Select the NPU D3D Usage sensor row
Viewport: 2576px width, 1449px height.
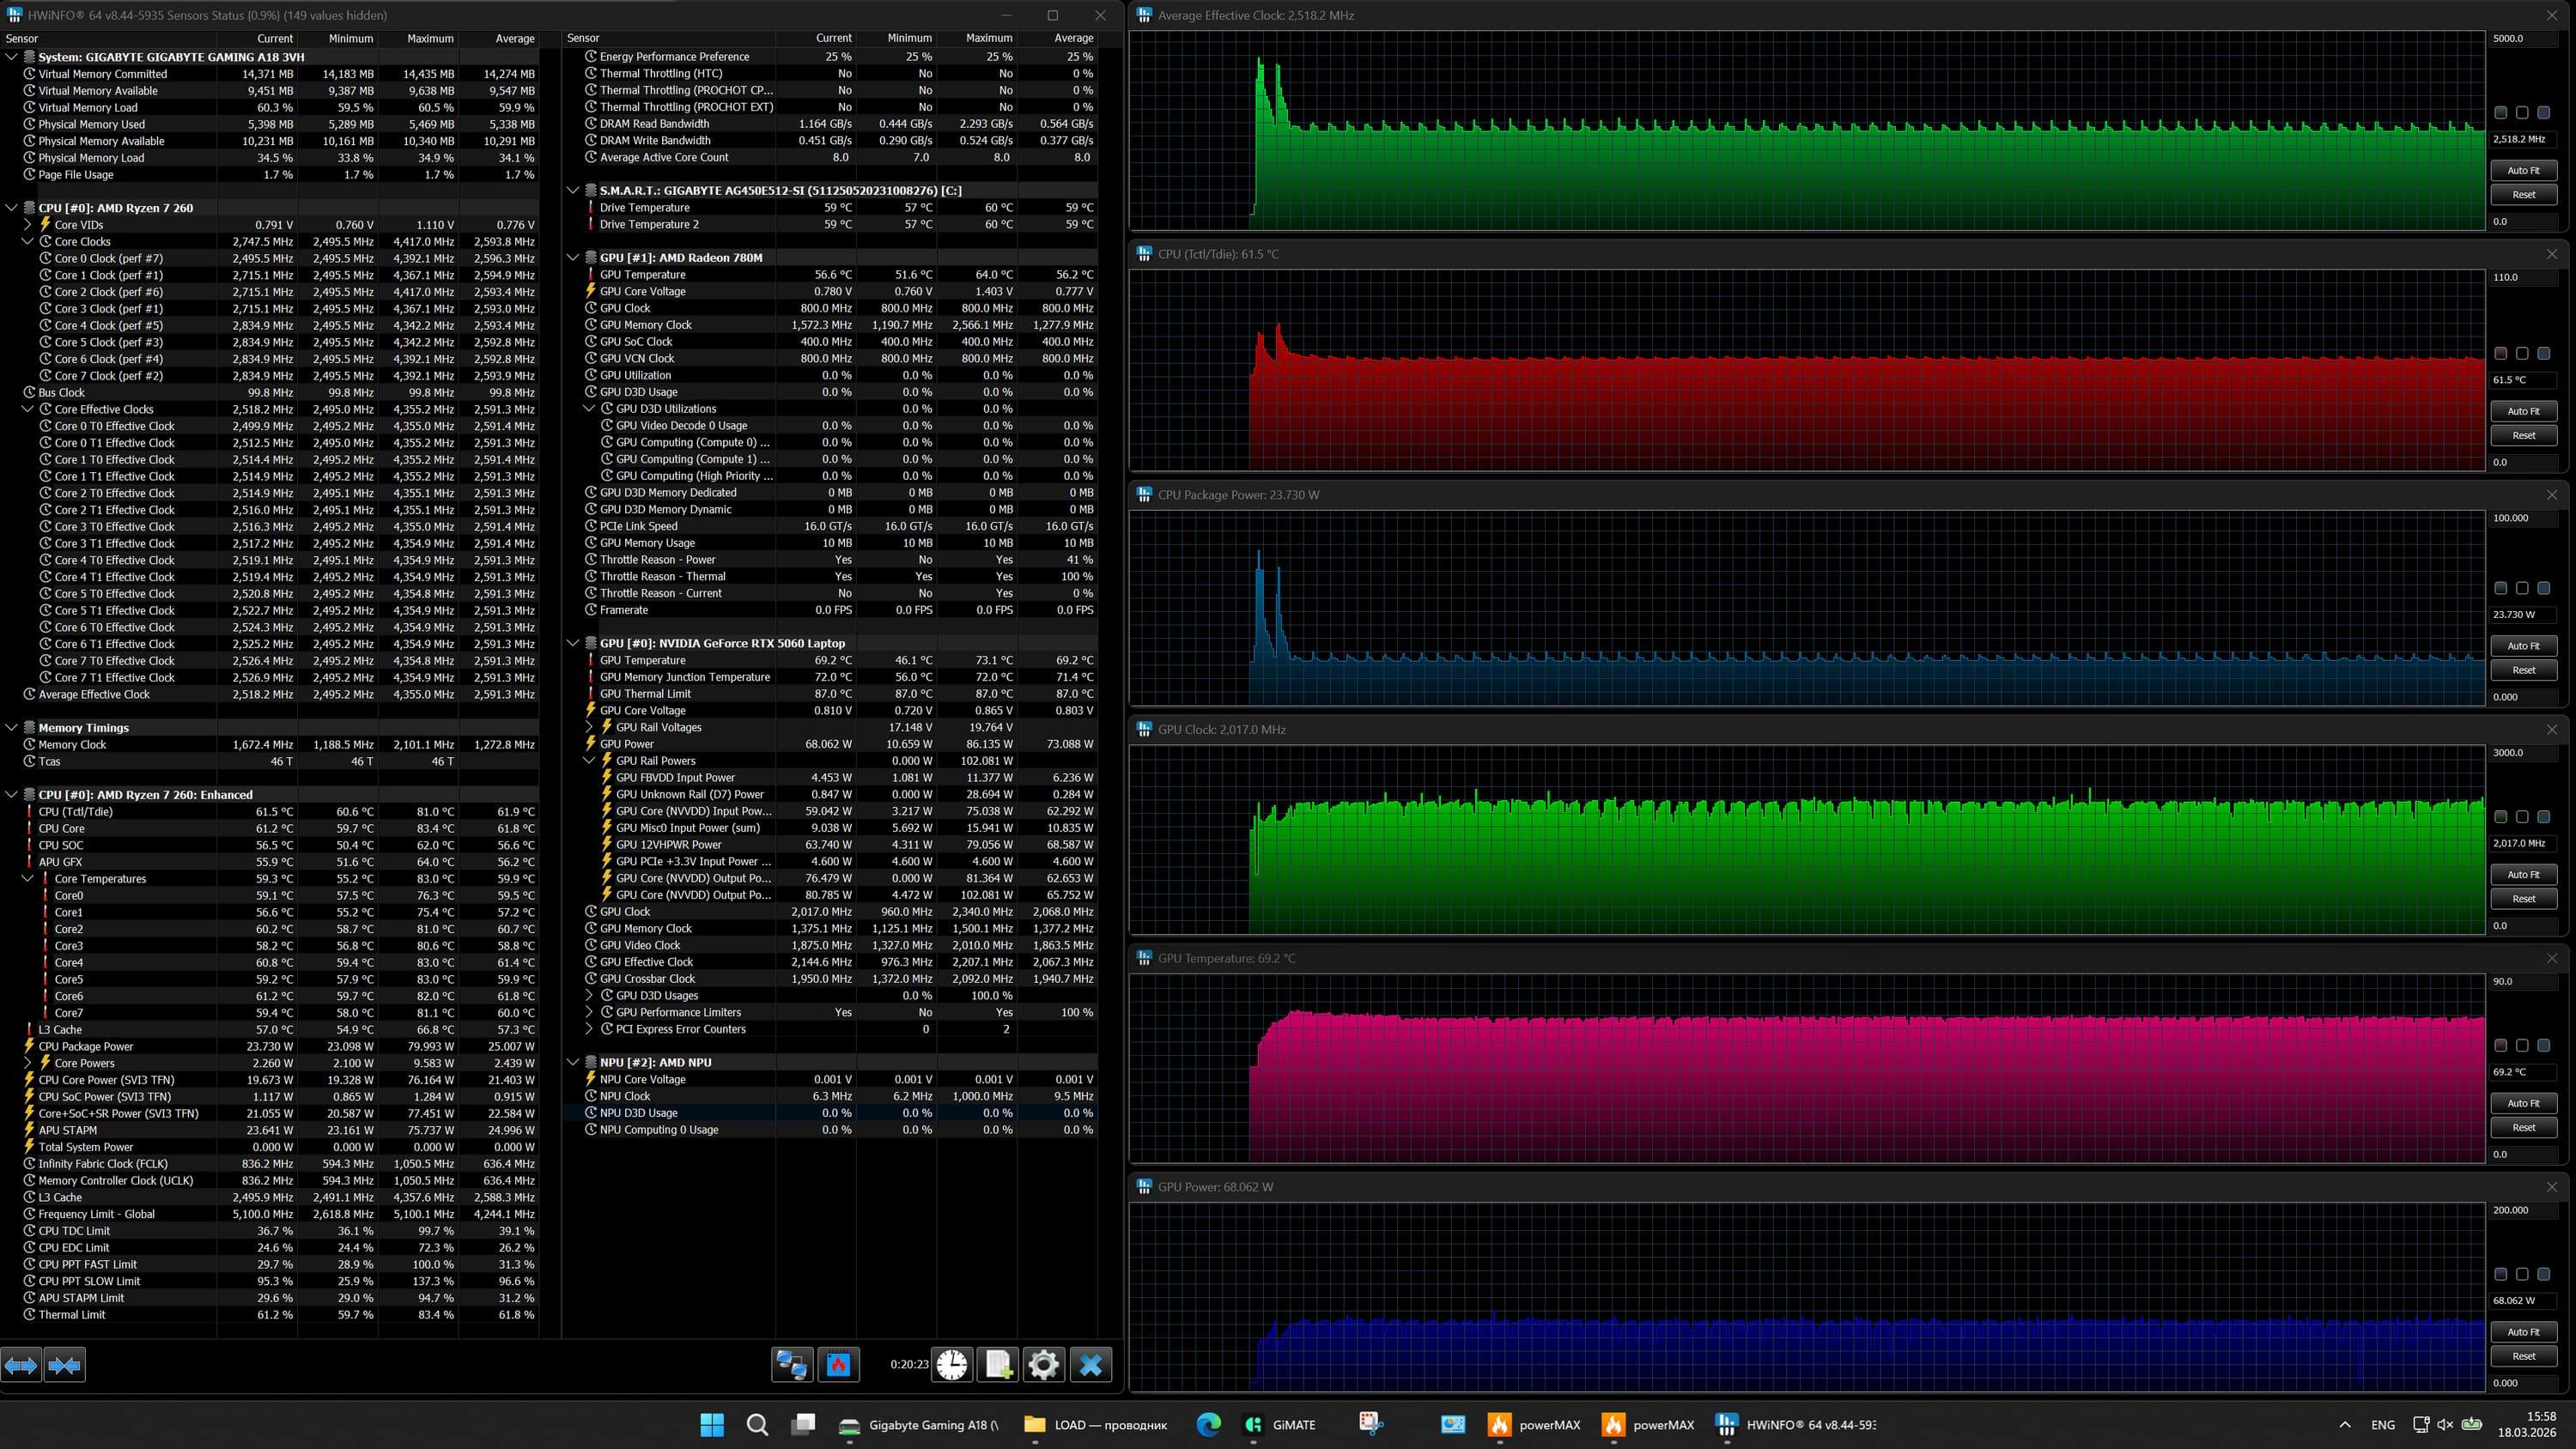coord(638,1113)
